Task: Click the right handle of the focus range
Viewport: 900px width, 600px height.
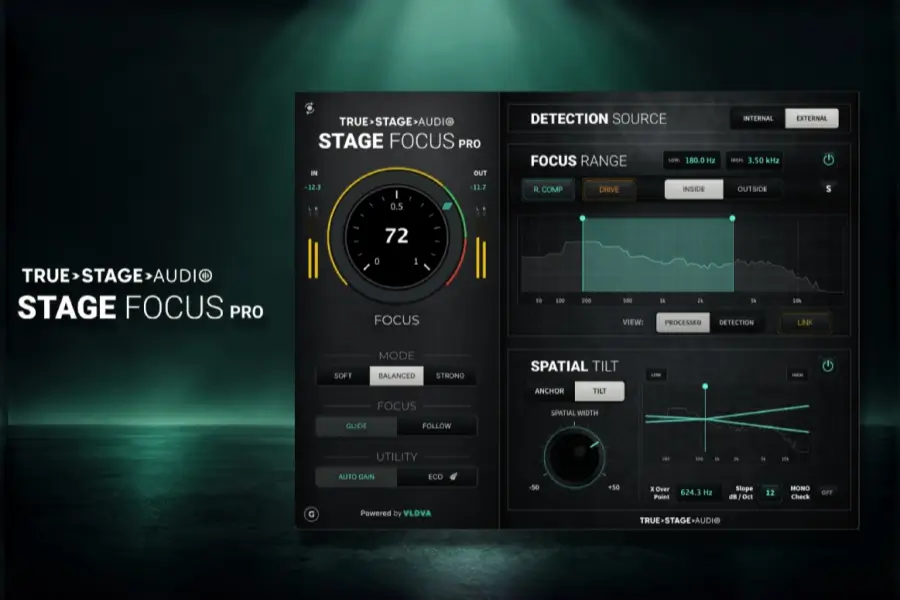Action: (x=732, y=218)
